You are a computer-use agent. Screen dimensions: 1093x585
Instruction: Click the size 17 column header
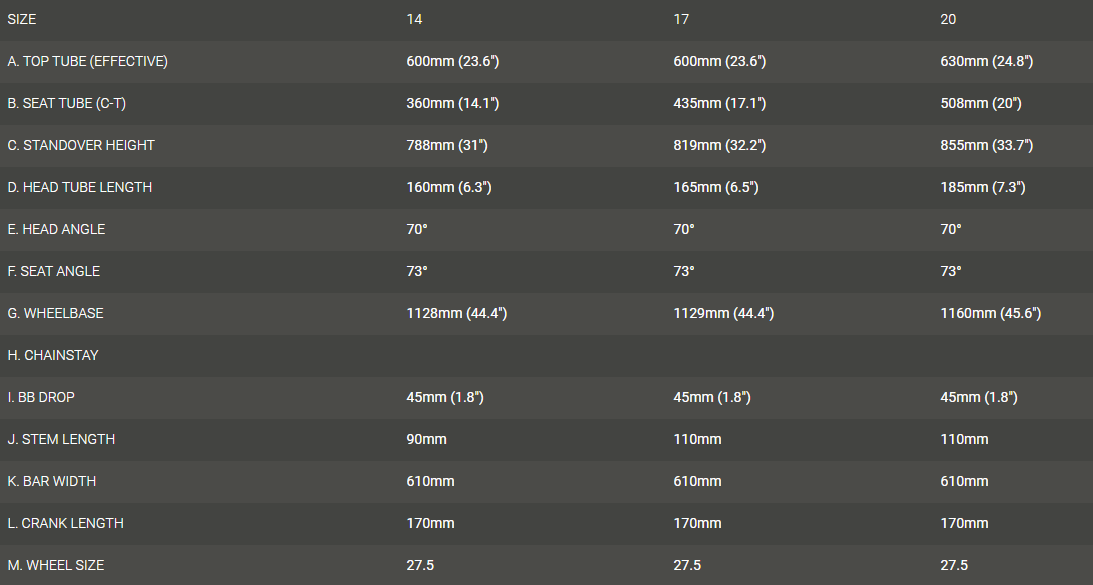point(681,20)
